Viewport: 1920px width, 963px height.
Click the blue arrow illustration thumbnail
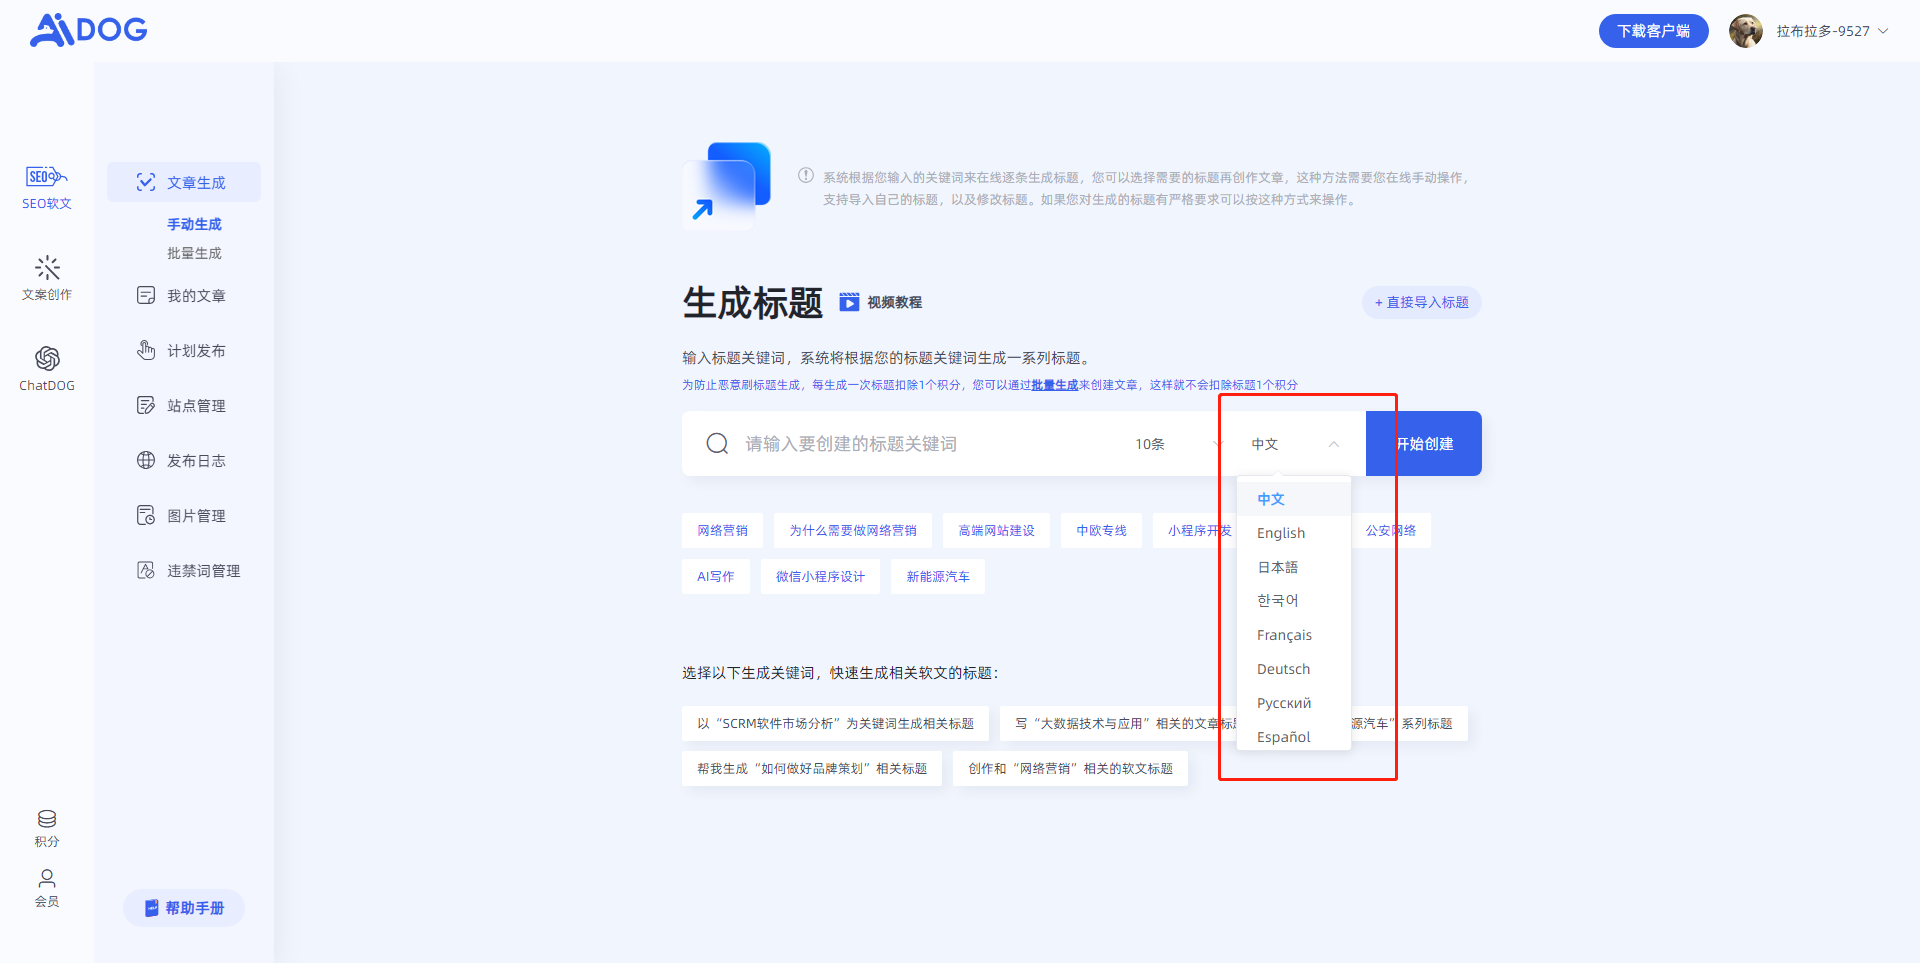click(728, 185)
